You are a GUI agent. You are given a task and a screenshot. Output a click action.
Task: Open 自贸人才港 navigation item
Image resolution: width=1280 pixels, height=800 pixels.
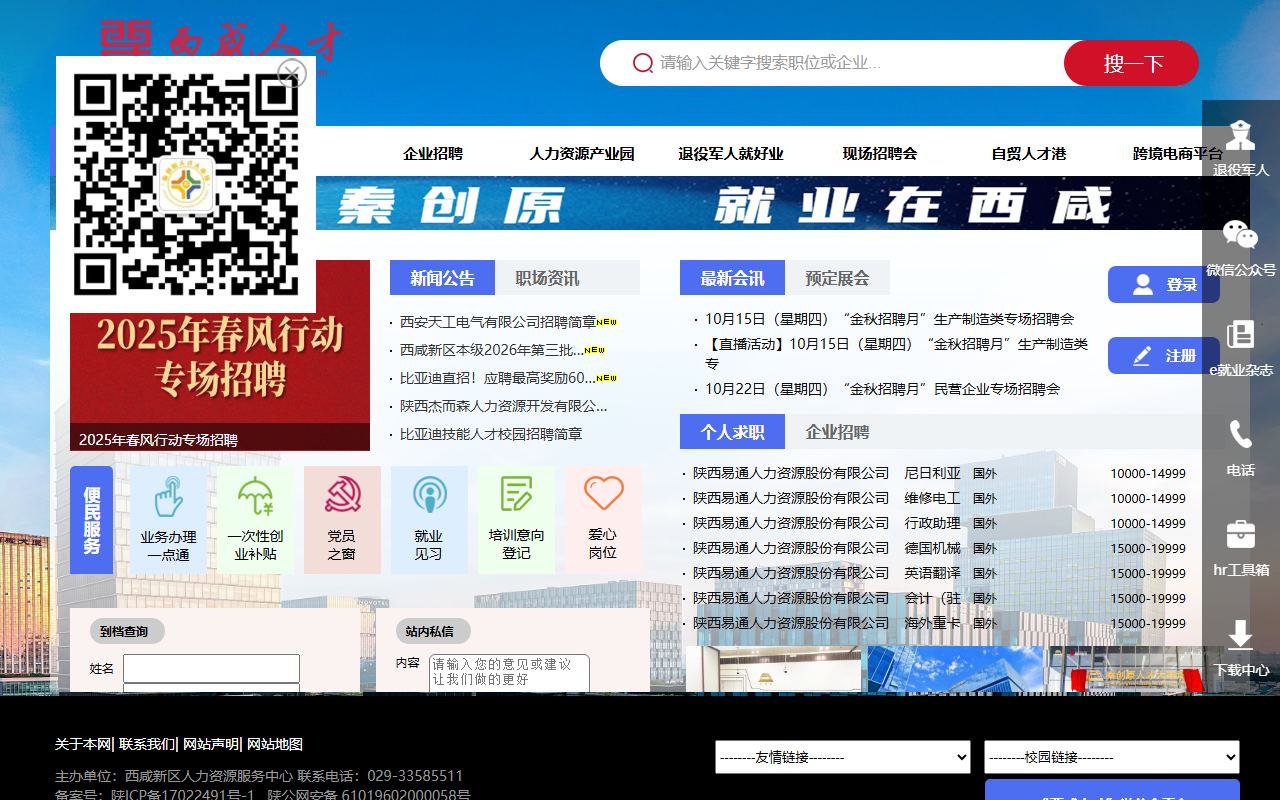(1029, 153)
